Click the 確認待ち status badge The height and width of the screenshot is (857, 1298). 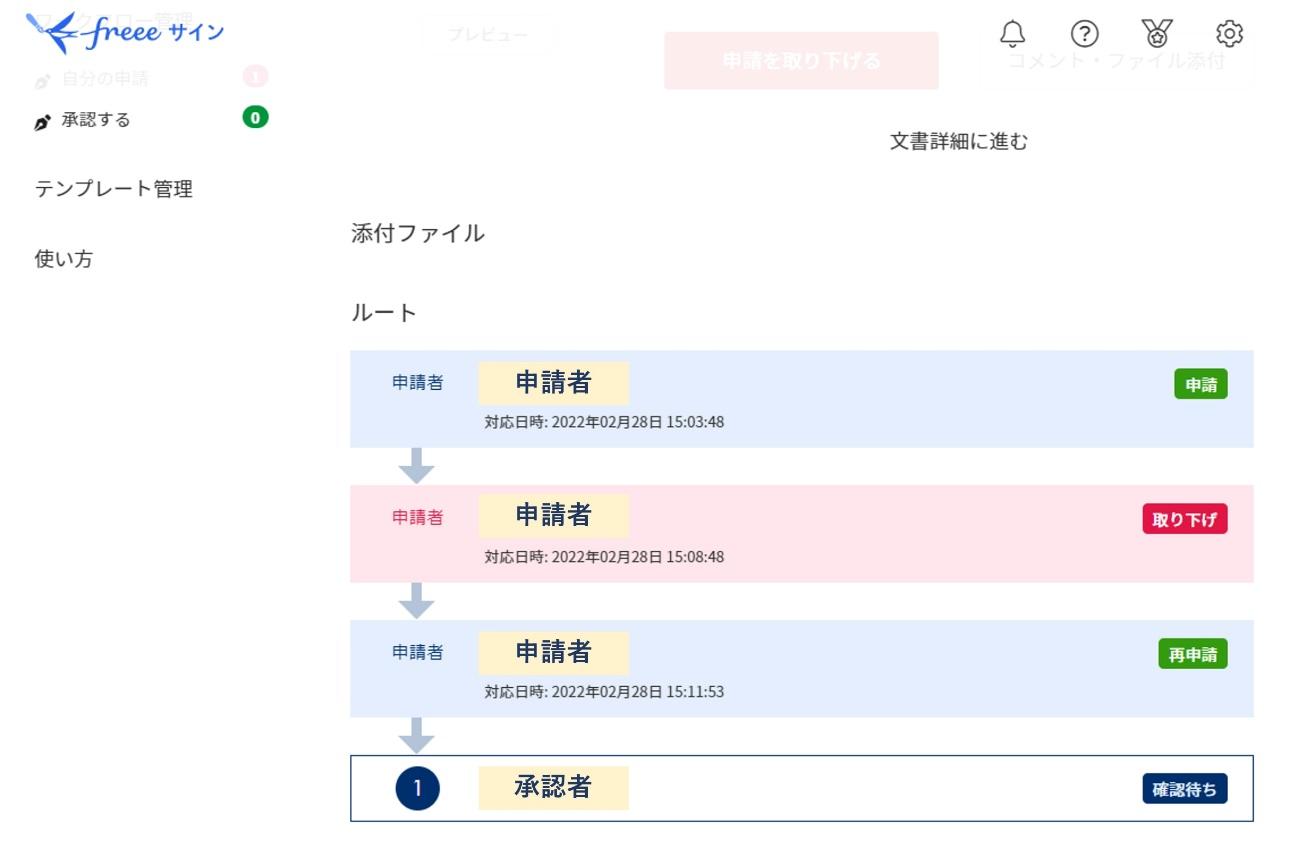(x=1185, y=789)
